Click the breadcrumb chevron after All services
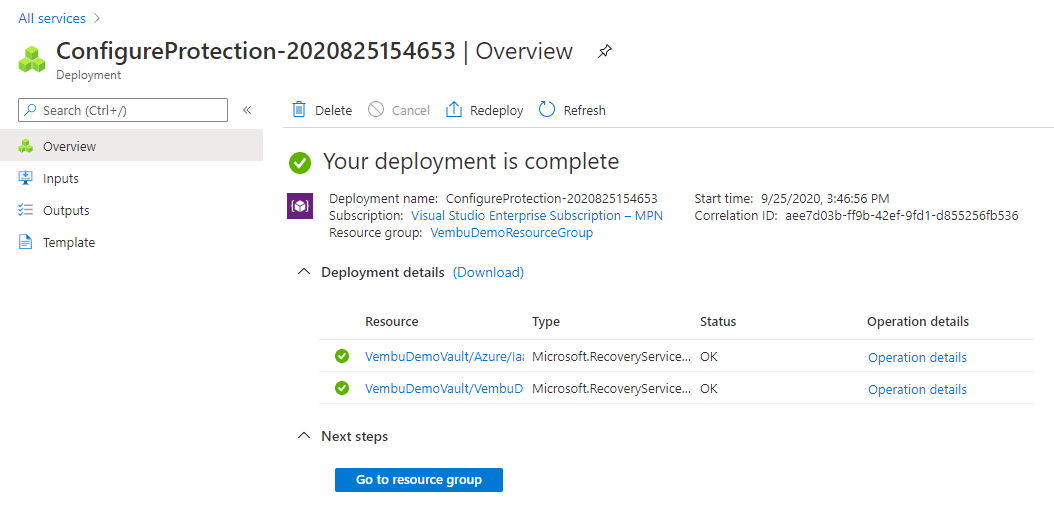Image resolution: width=1054 pixels, height=511 pixels. click(96, 18)
